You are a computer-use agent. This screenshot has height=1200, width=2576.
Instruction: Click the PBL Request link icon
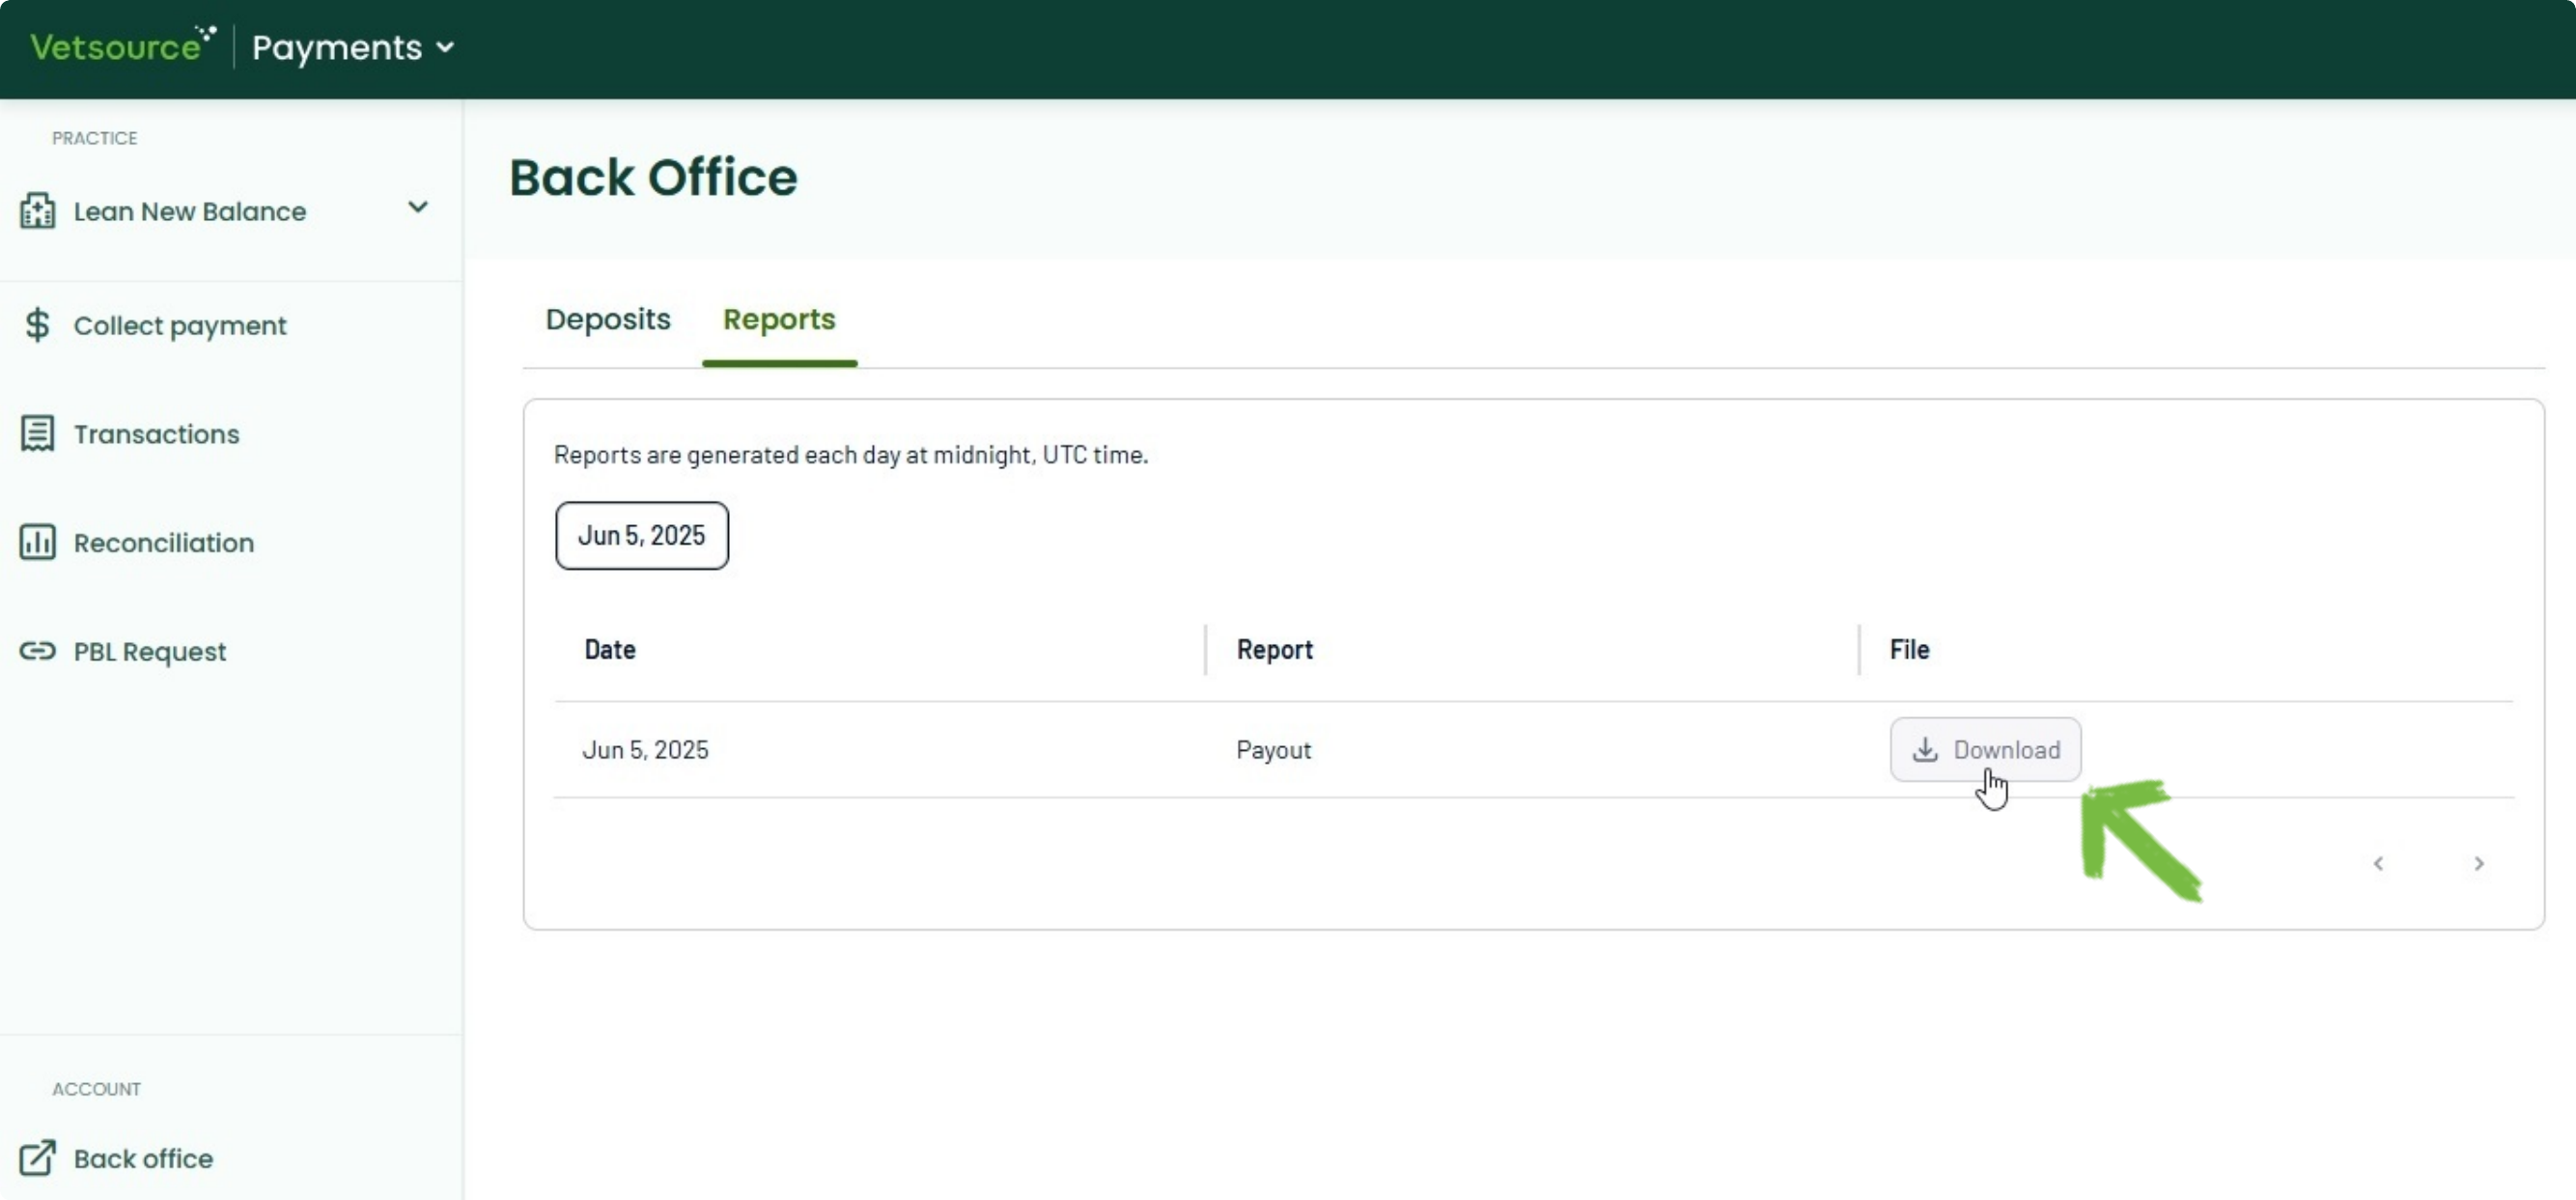[37, 651]
